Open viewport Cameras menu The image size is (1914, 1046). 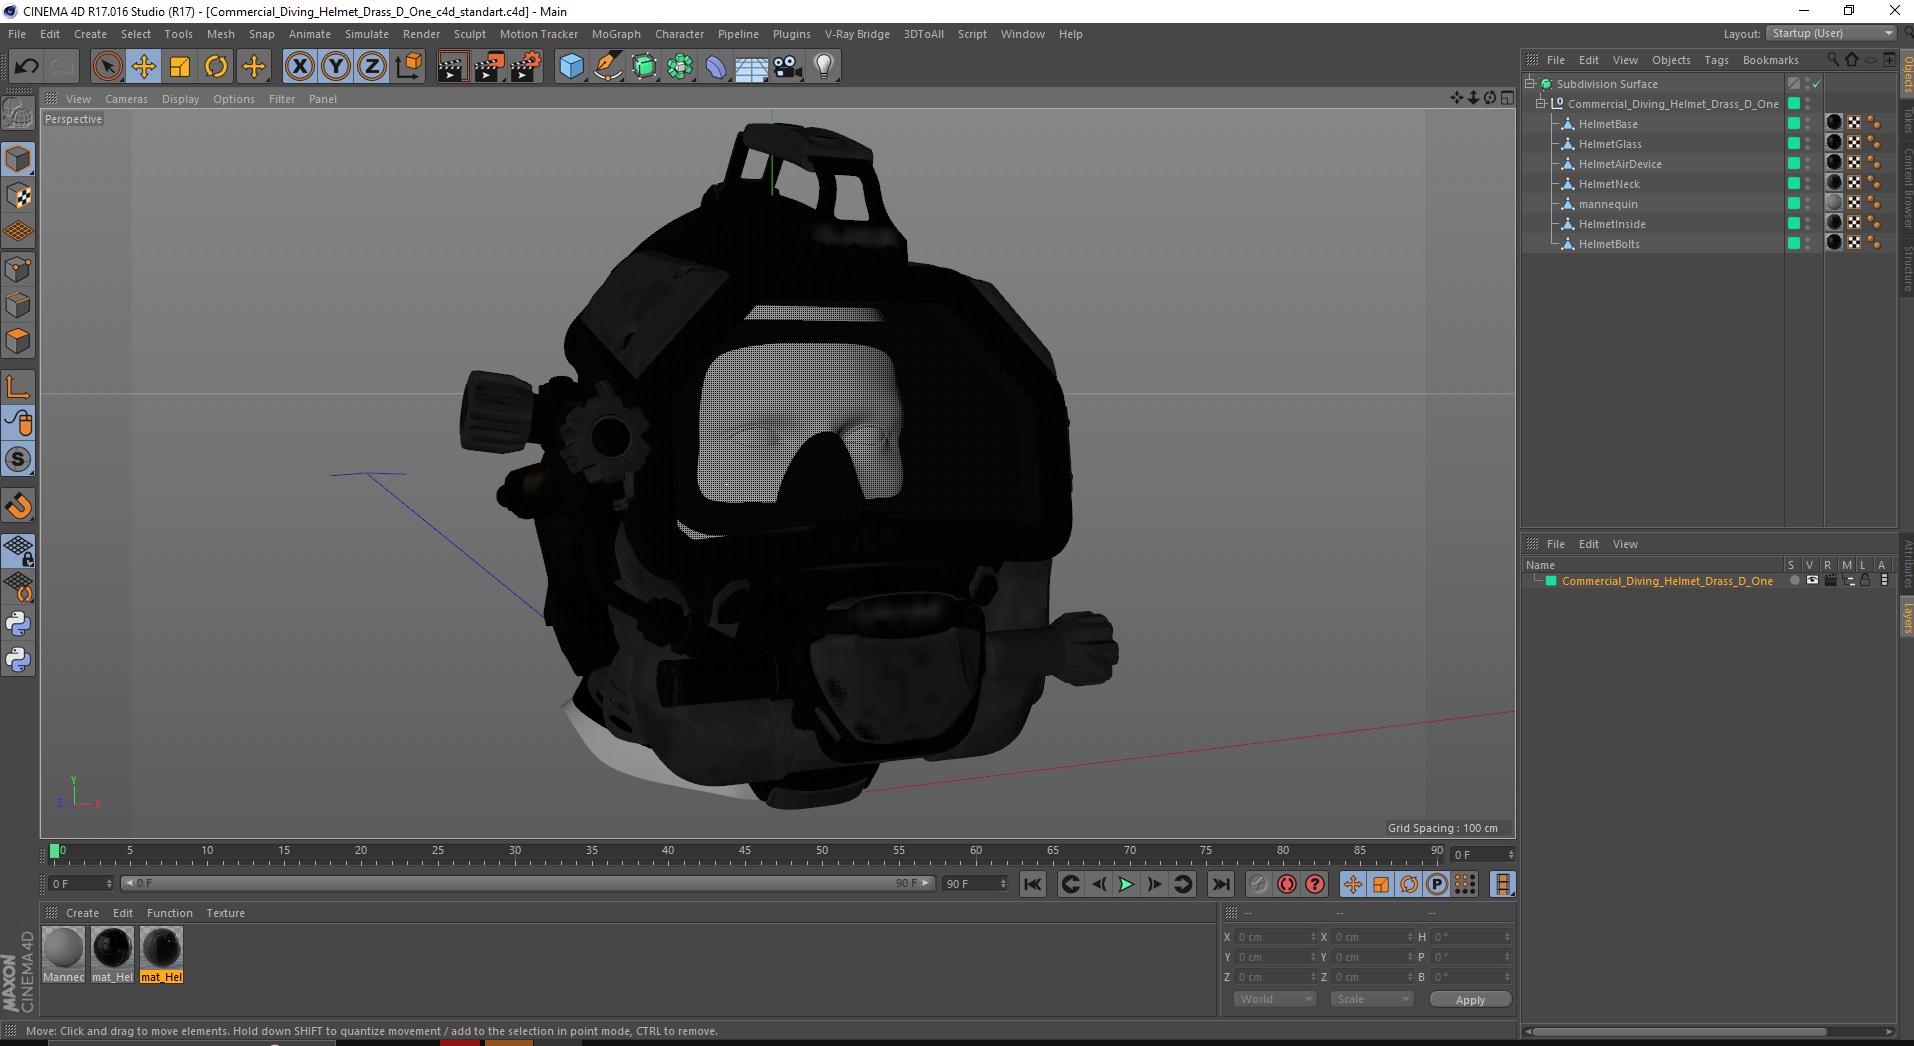point(126,99)
